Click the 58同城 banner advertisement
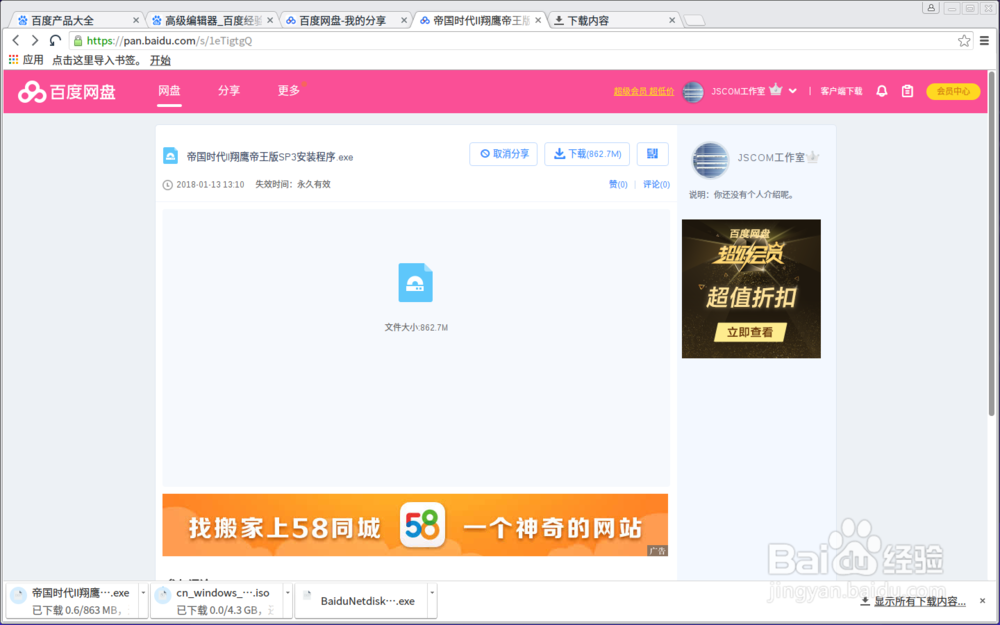This screenshot has height=625, width=1000. [x=415, y=525]
